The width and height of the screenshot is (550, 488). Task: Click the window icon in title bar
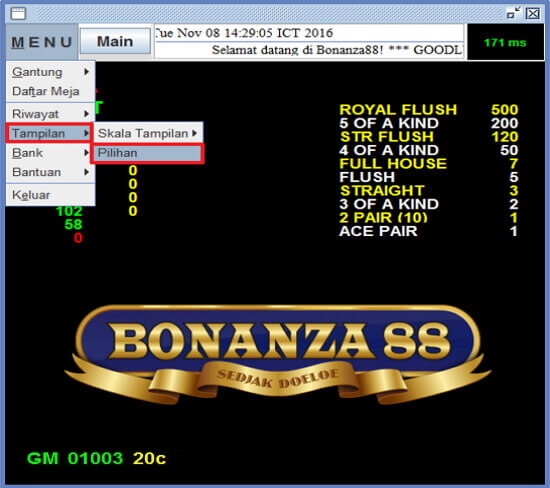pyautogui.click(x=18, y=14)
